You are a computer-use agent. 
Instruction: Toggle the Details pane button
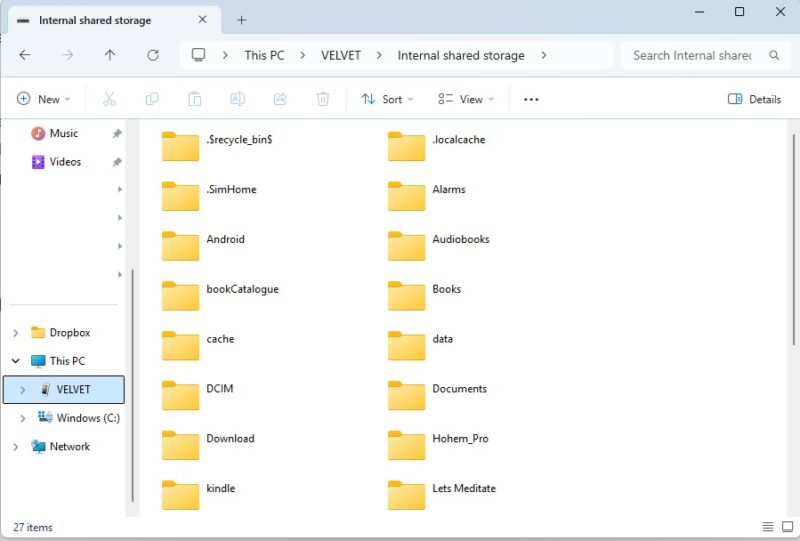(x=754, y=99)
